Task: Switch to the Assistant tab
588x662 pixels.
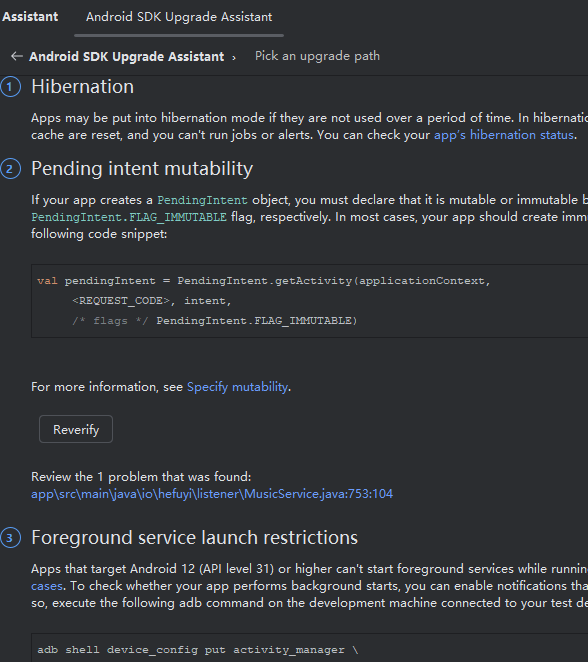Action: click(30, 17)
